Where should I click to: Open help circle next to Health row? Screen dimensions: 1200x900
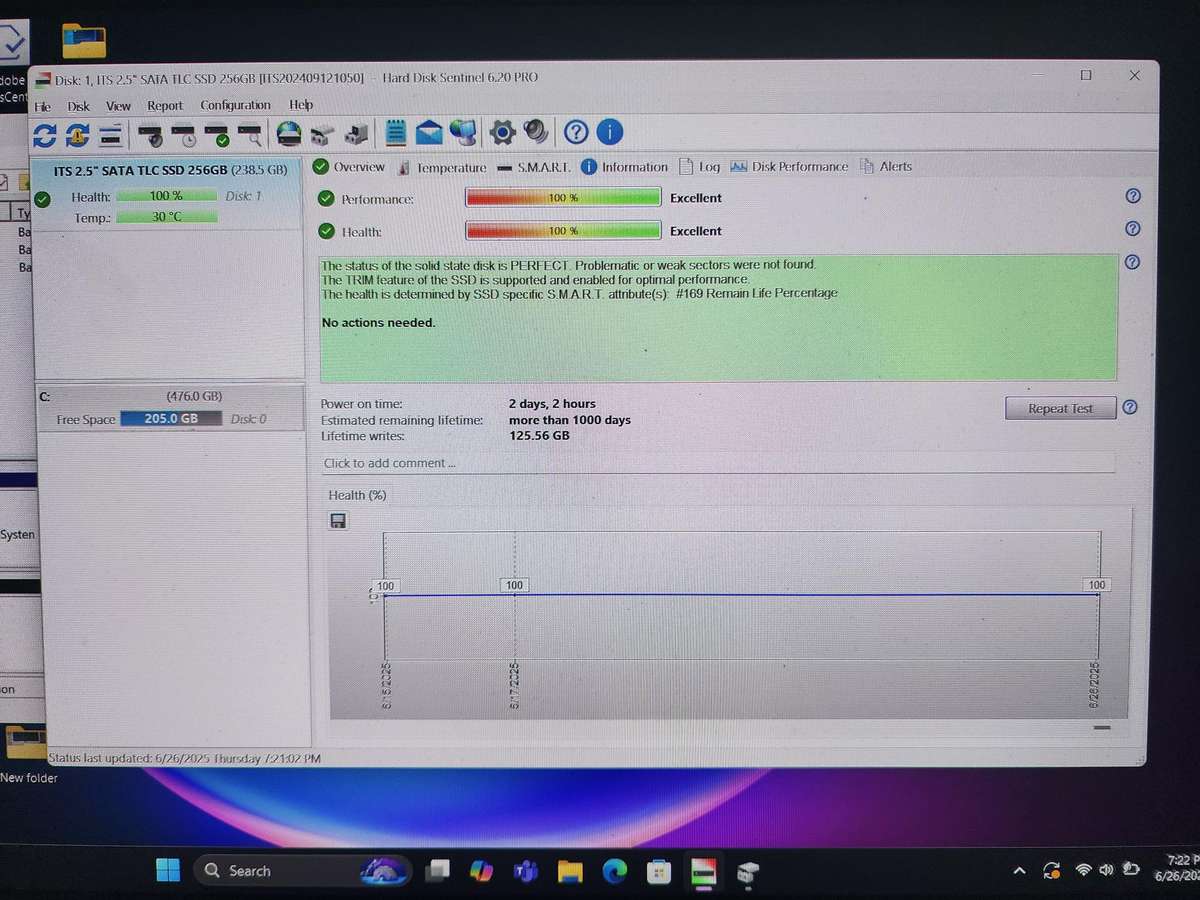[1132, 230]
